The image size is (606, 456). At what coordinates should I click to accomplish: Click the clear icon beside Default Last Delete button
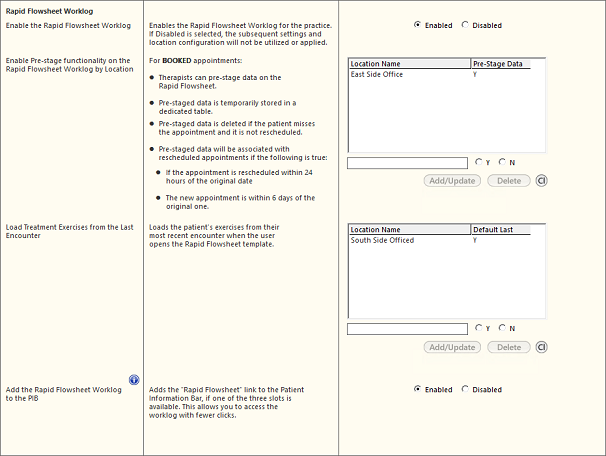tap(541, 347)
